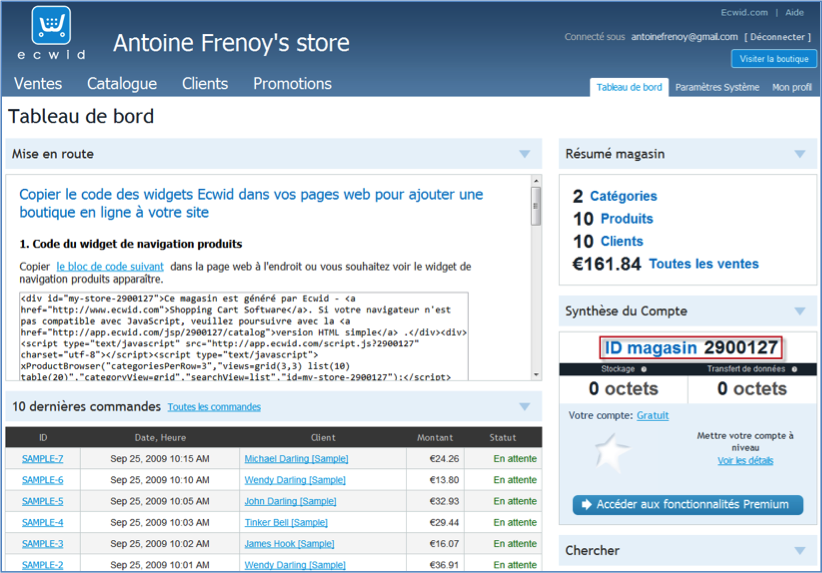Image resolution: width=822 pixels, height=573 pixels.
Task: Click the Visiter la boutique button
Action: point(774,59)
